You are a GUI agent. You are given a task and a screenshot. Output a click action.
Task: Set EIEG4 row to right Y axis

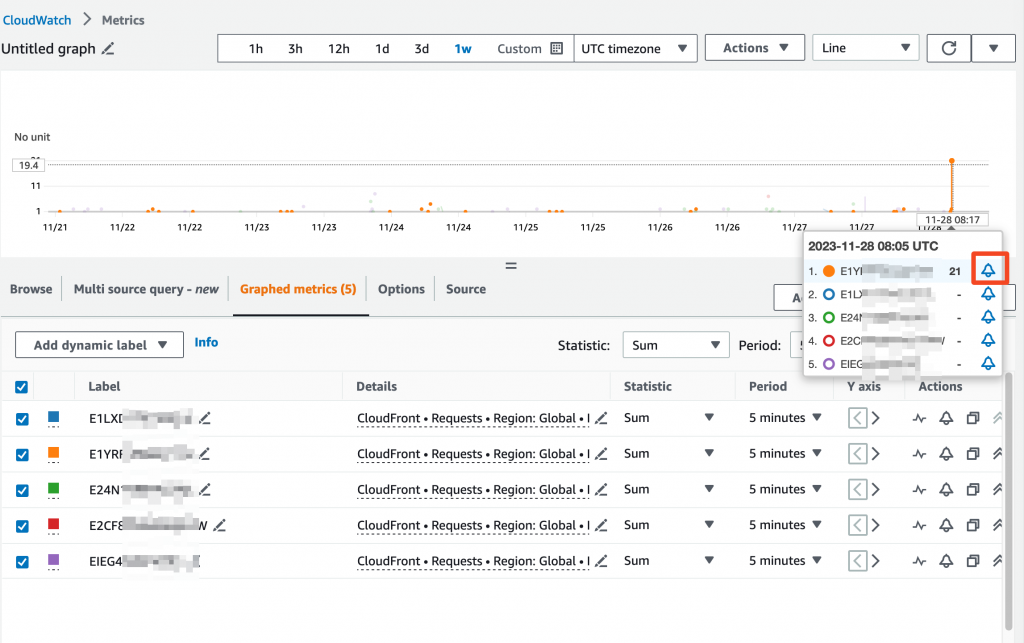click(x=876, y=561)
